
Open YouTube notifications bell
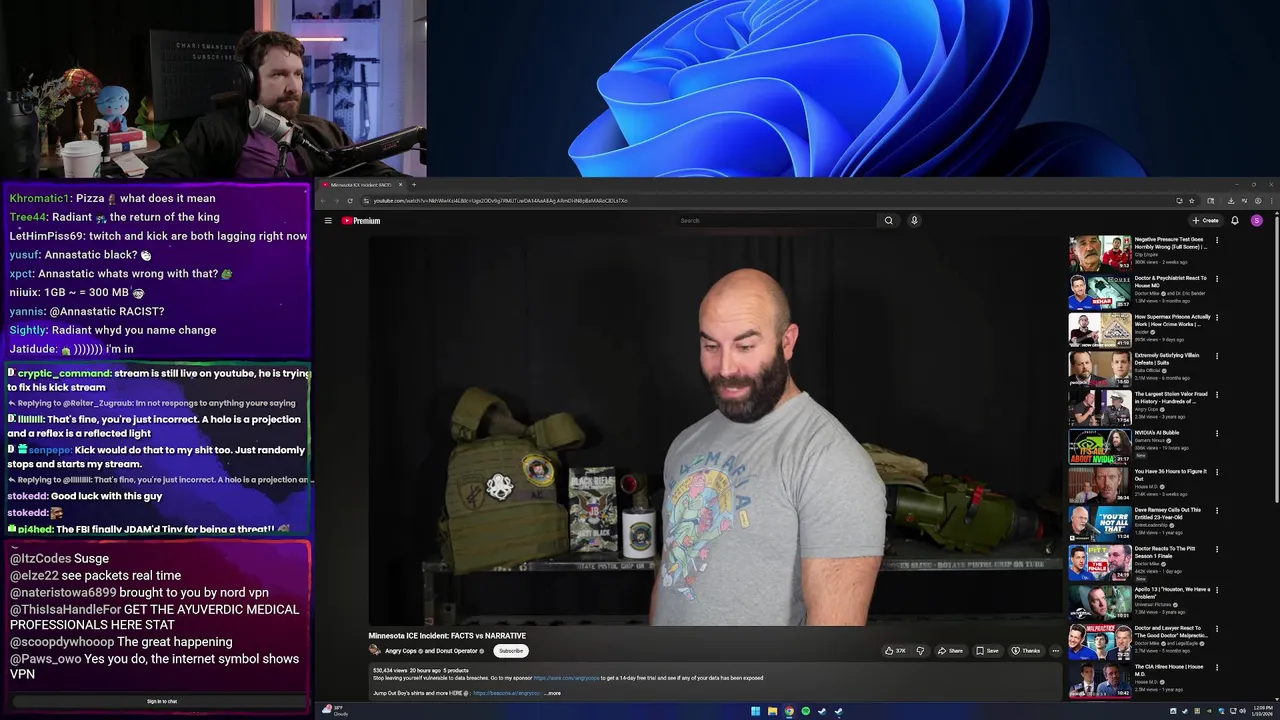click(x=1235, y=220)
